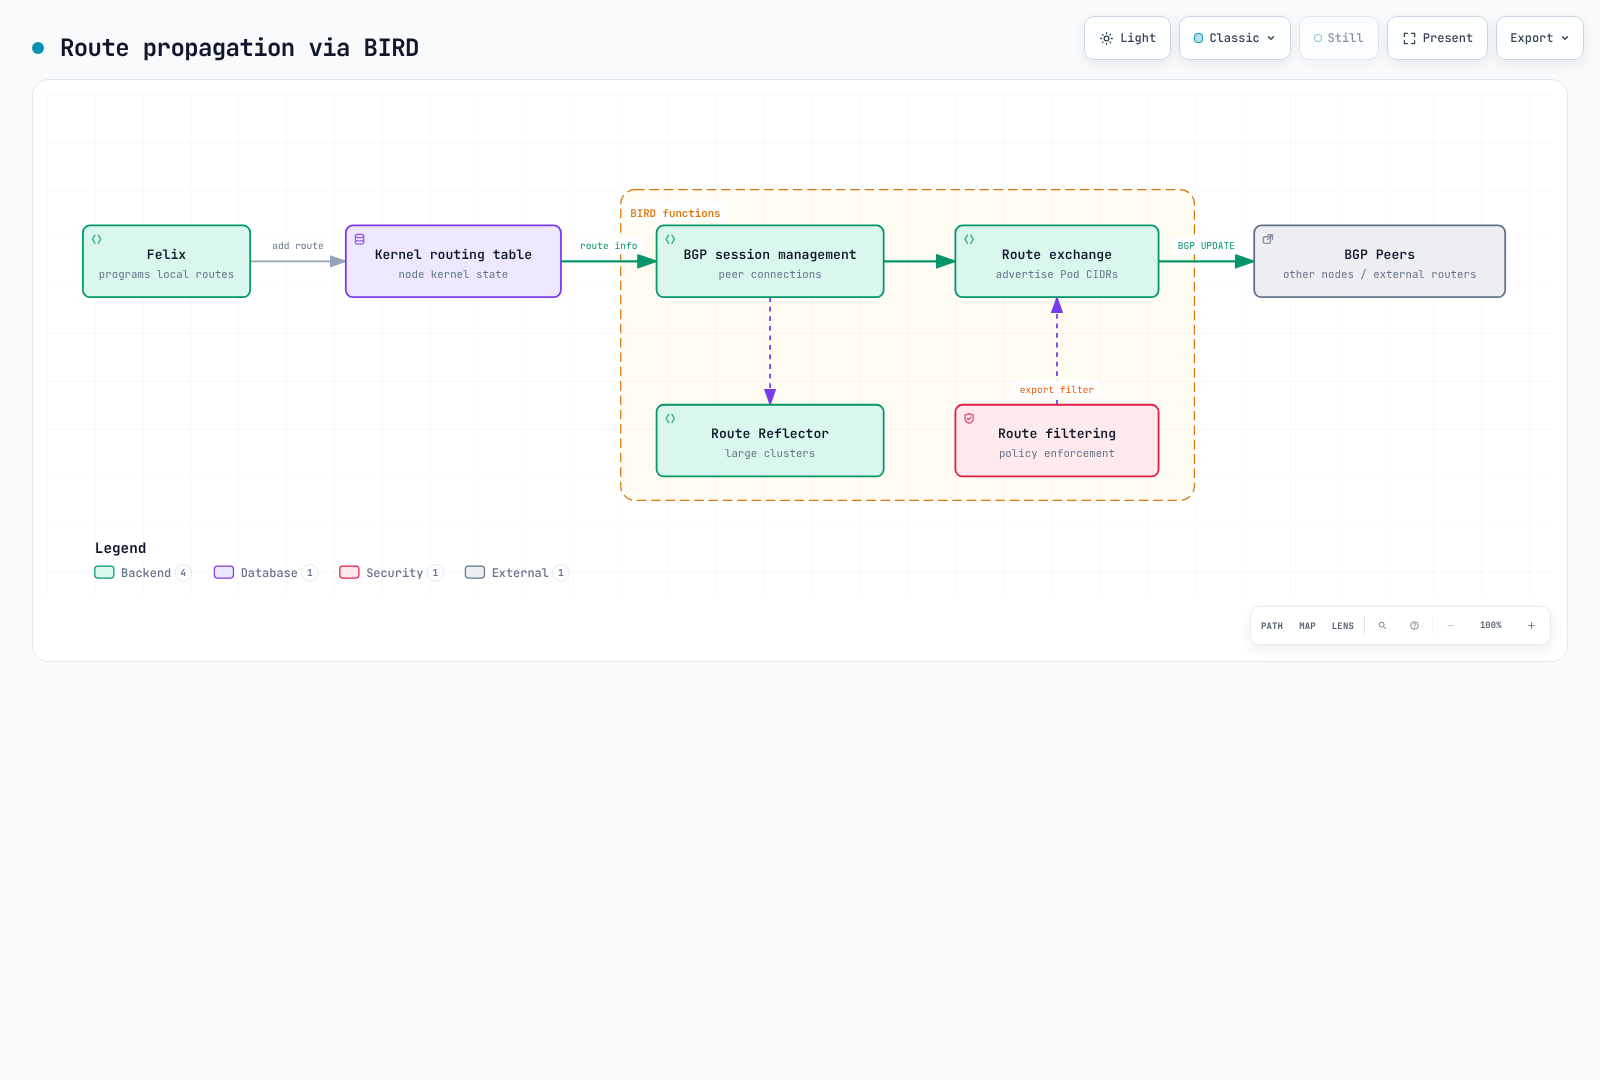
Task: Toggle the Light theme button
Action: [x=1127, y=38]
